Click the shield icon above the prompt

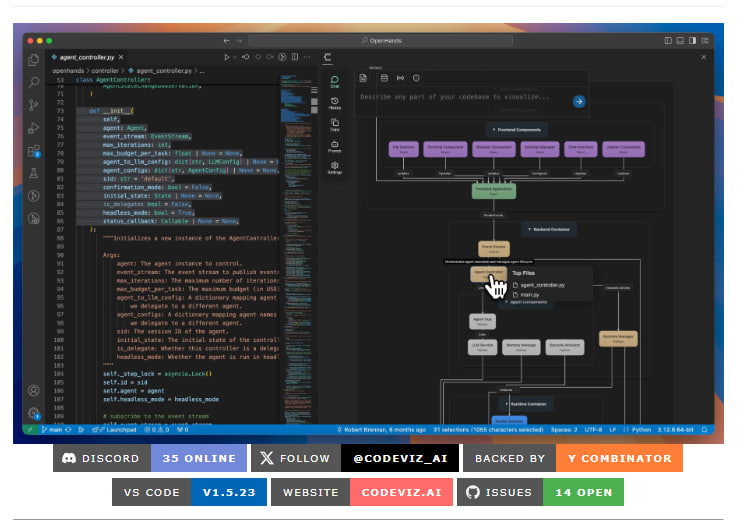(x=416, y=78)
